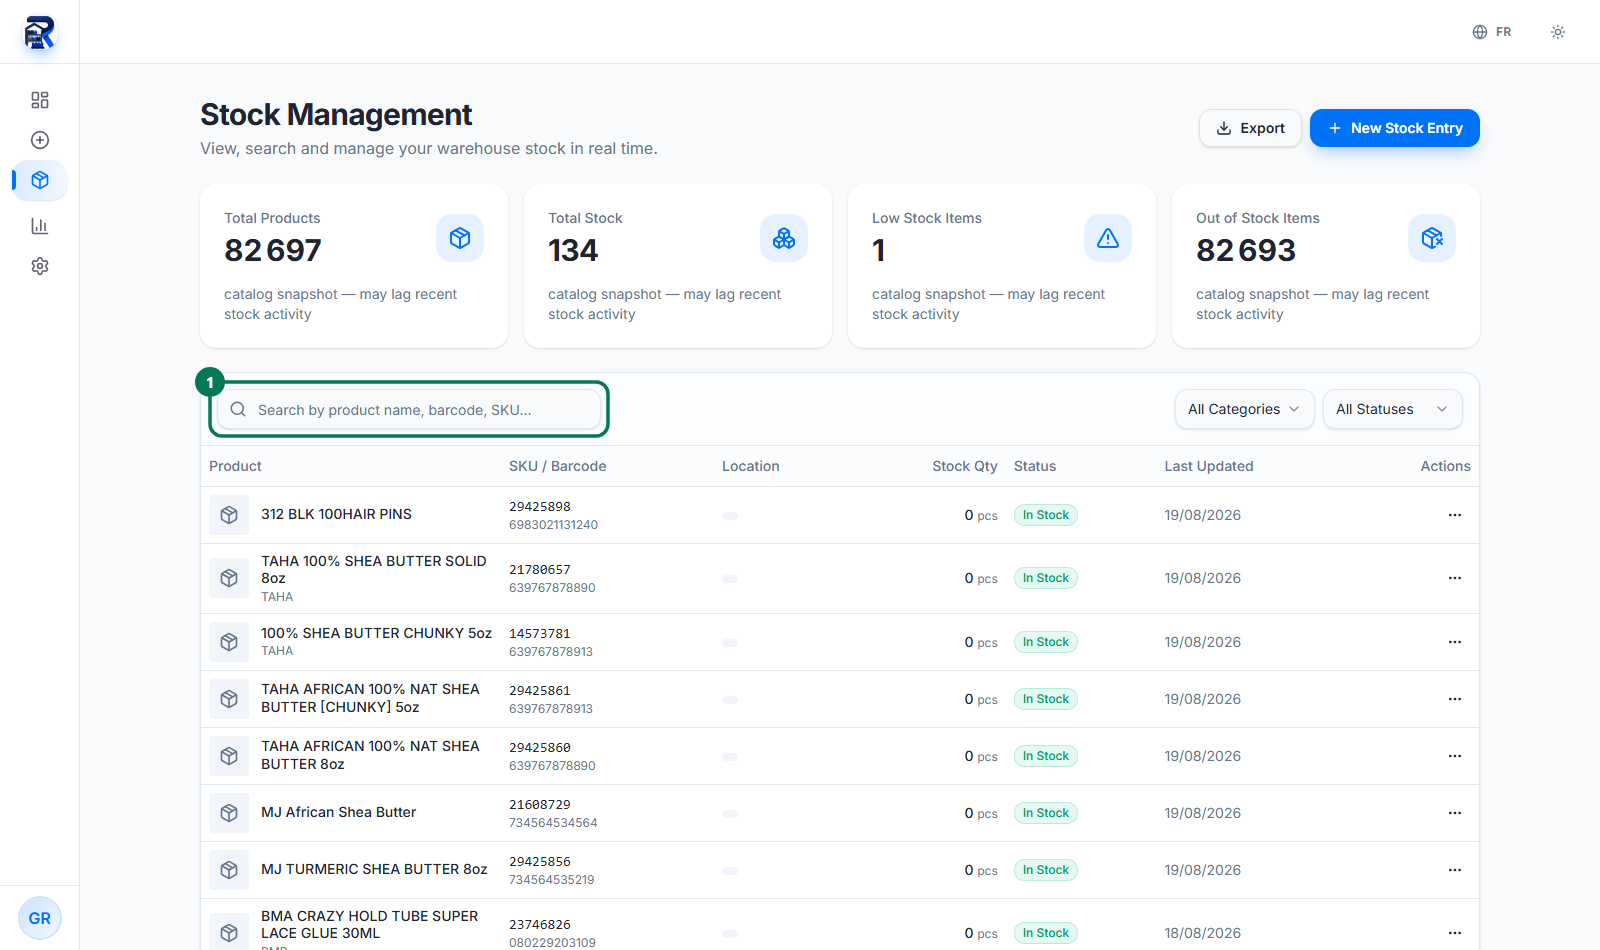Click the Last Updated column header

(1208, 466)
